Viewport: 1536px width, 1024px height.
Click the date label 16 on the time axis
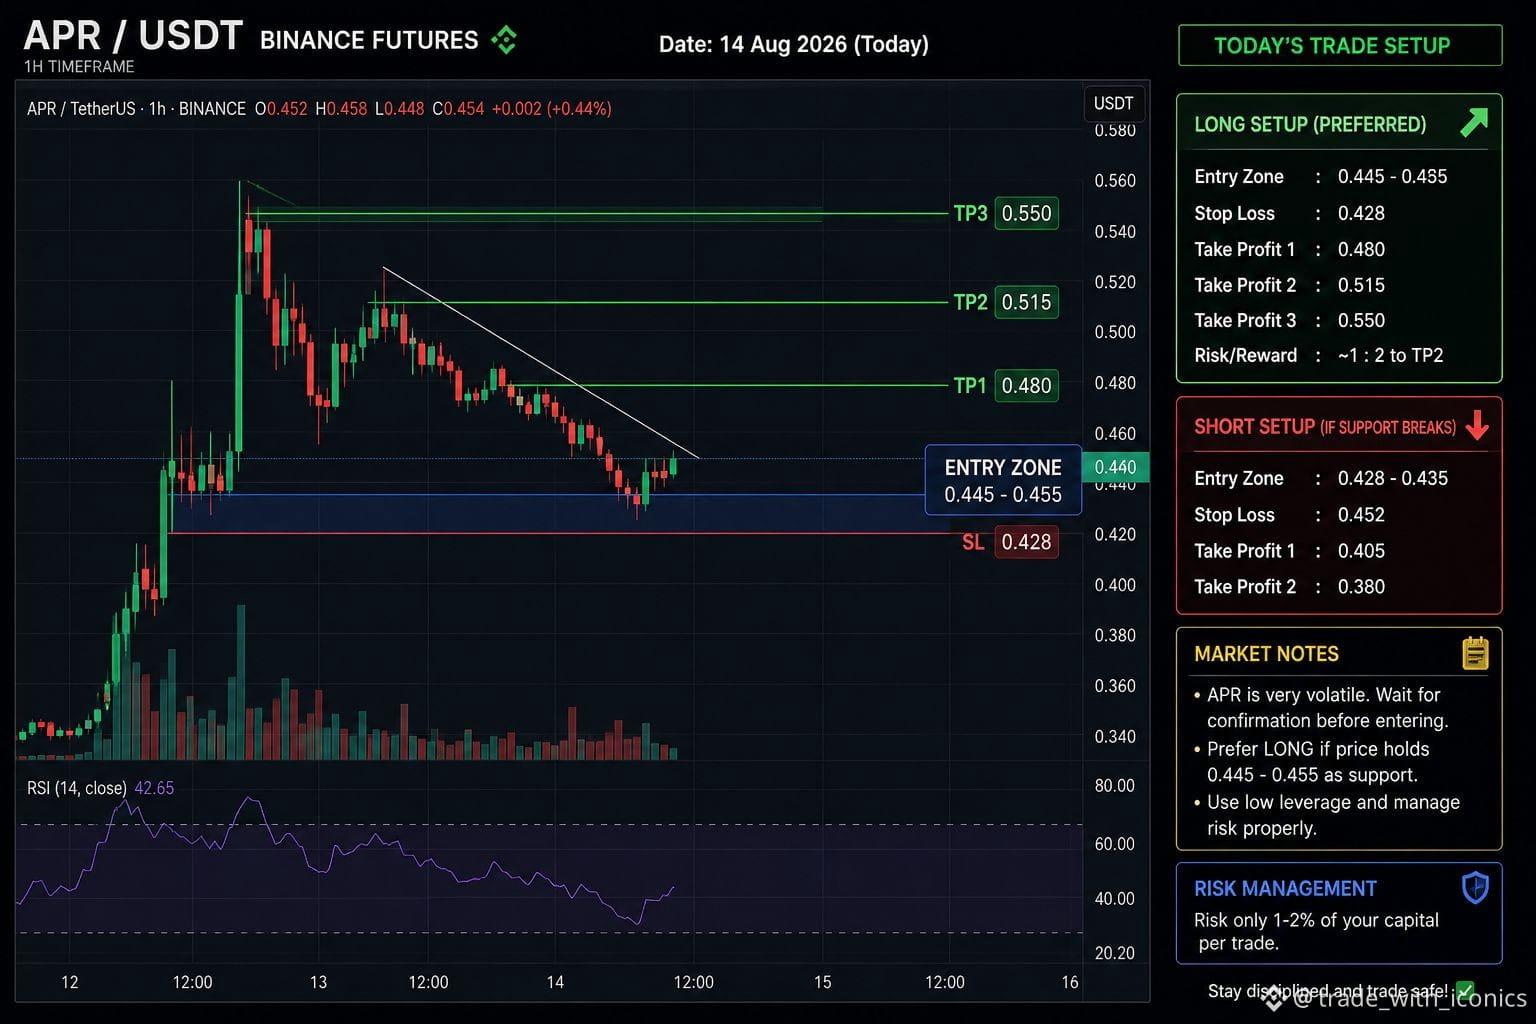pyautogui.click(x=1070, y=982)
